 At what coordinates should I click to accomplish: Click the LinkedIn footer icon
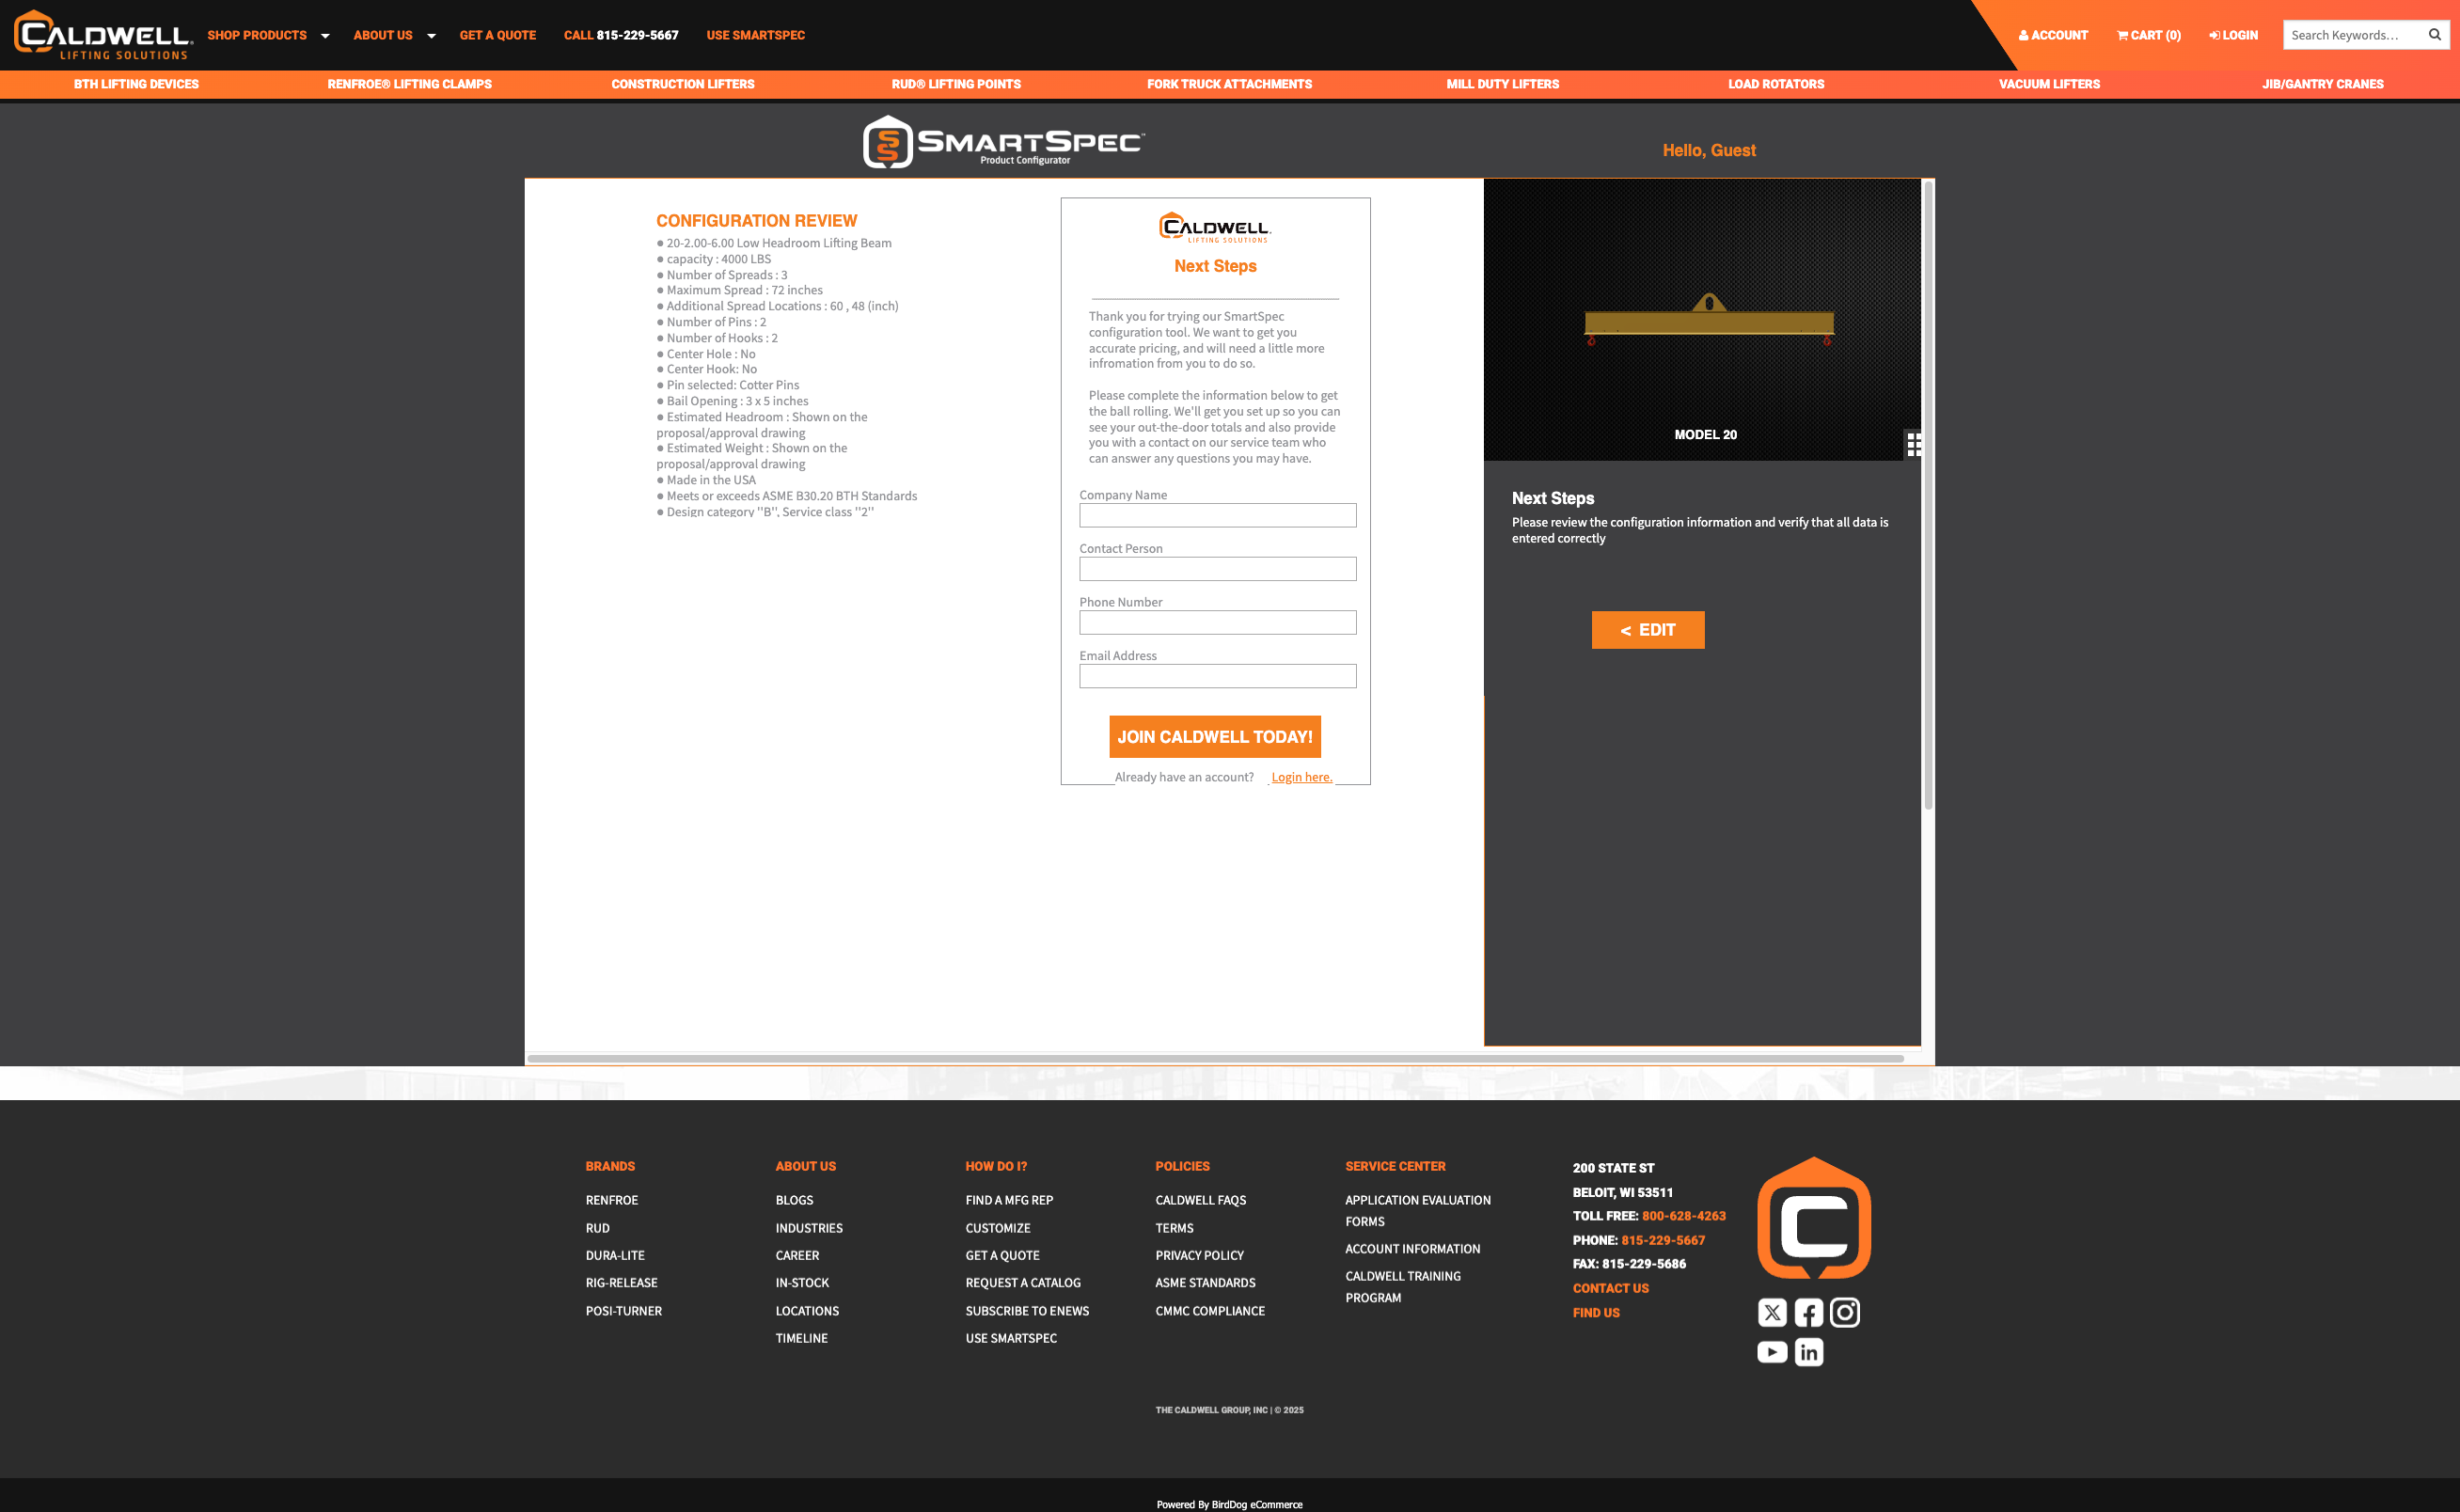[1808, 1352]
